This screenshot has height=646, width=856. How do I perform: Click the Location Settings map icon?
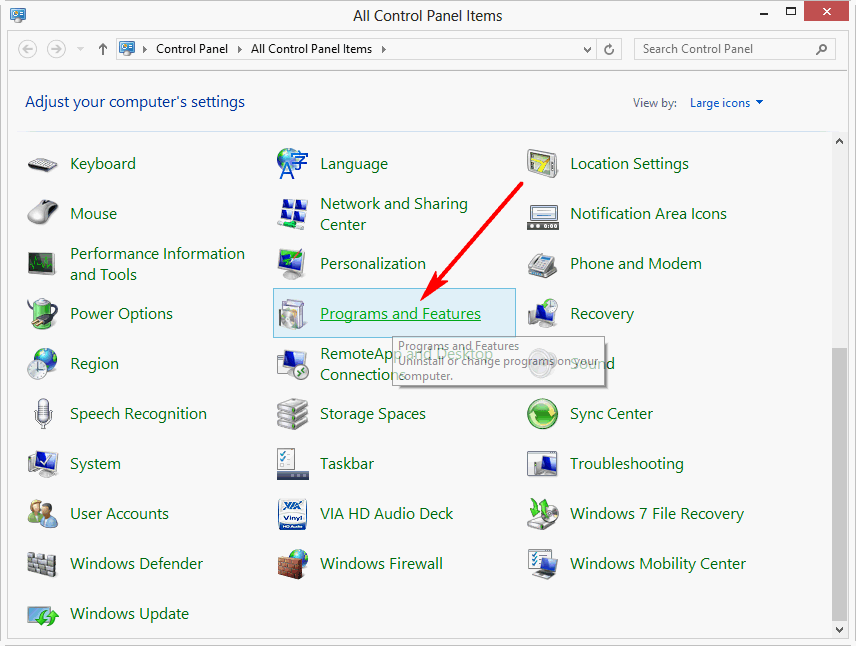pyautogui.click(x=543, y=163)
